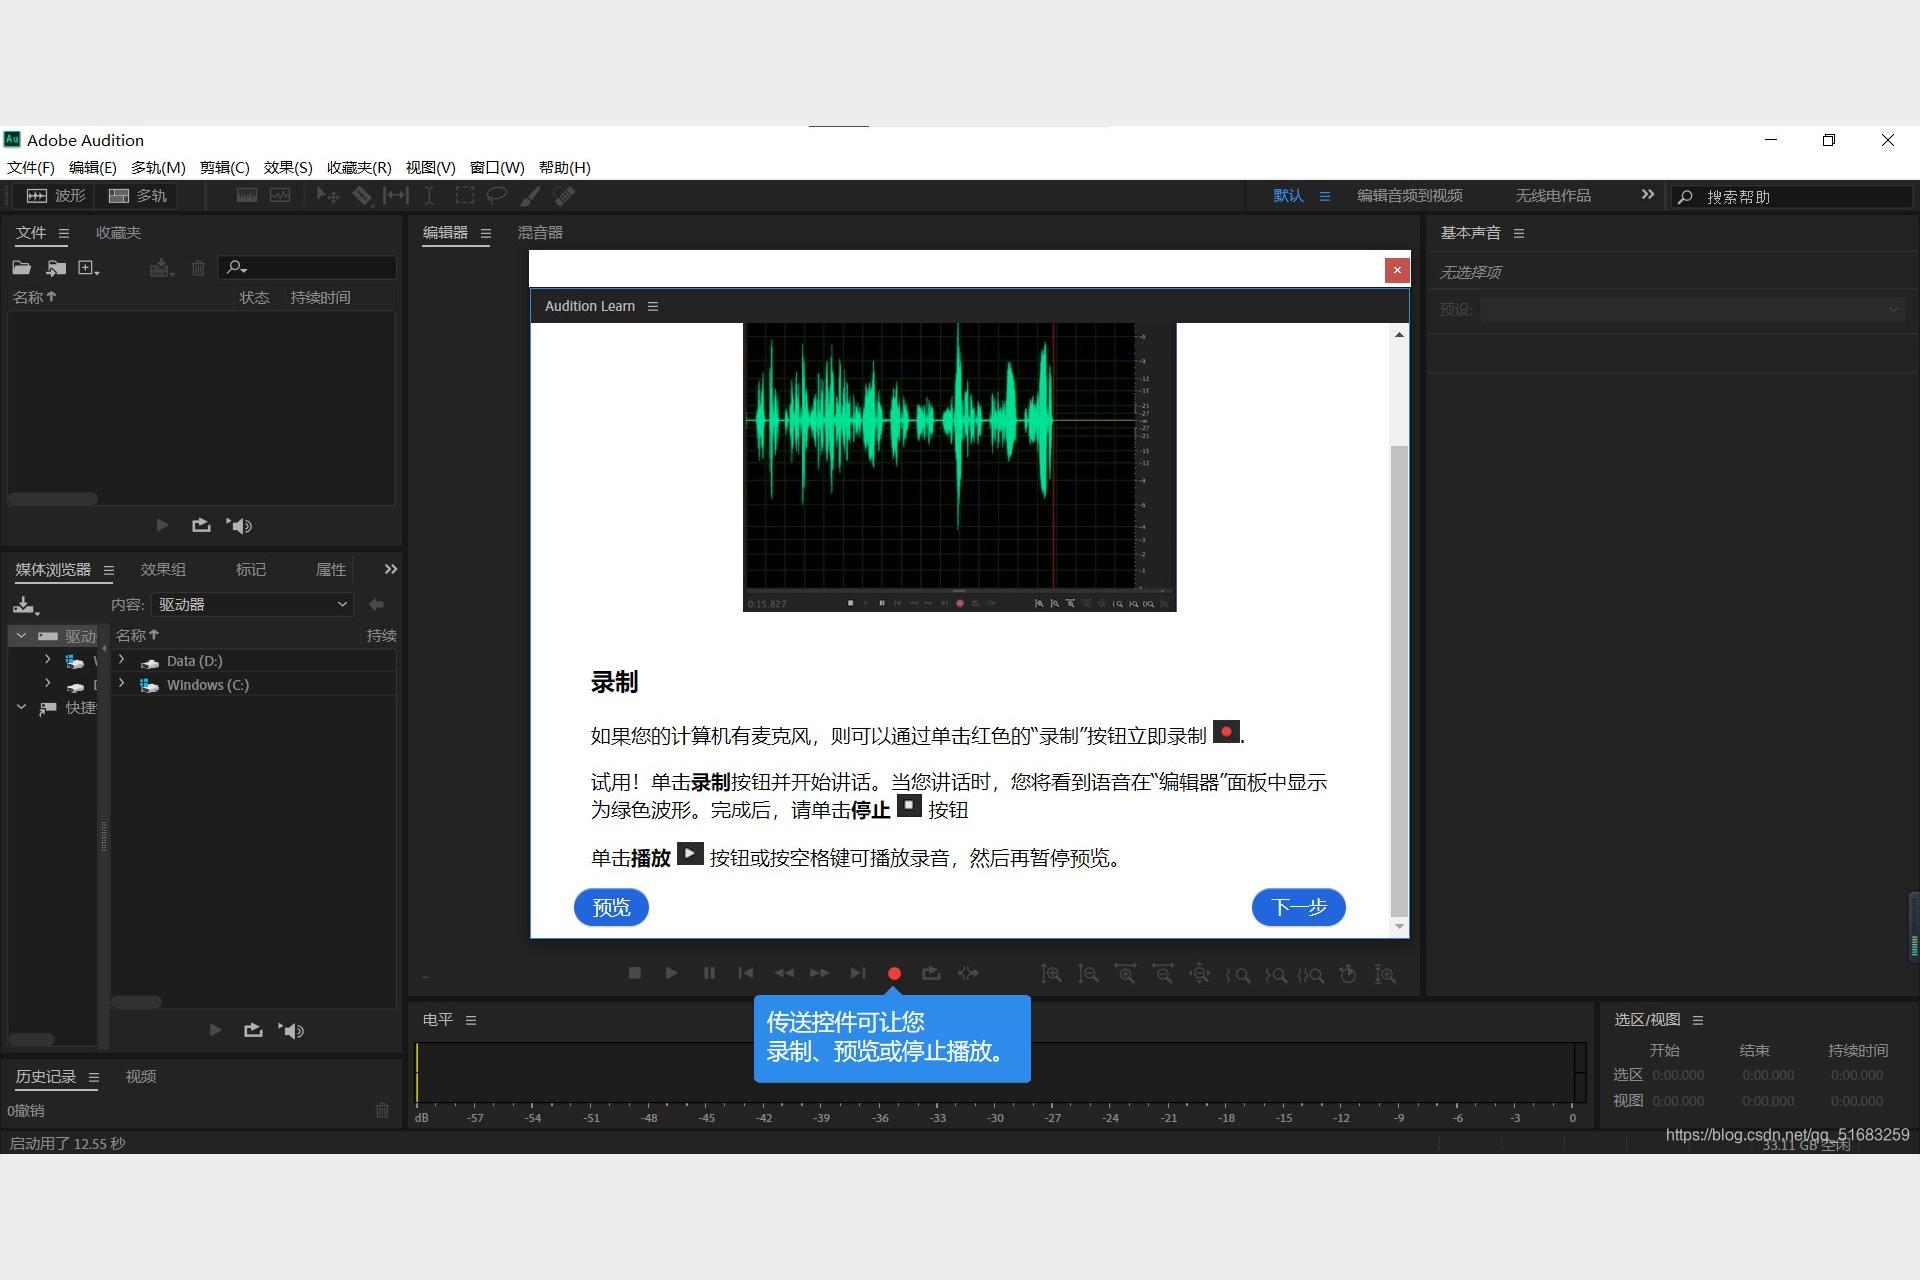
Task: Open 窗口(W) menu
Action: click(x=497, y=167)
